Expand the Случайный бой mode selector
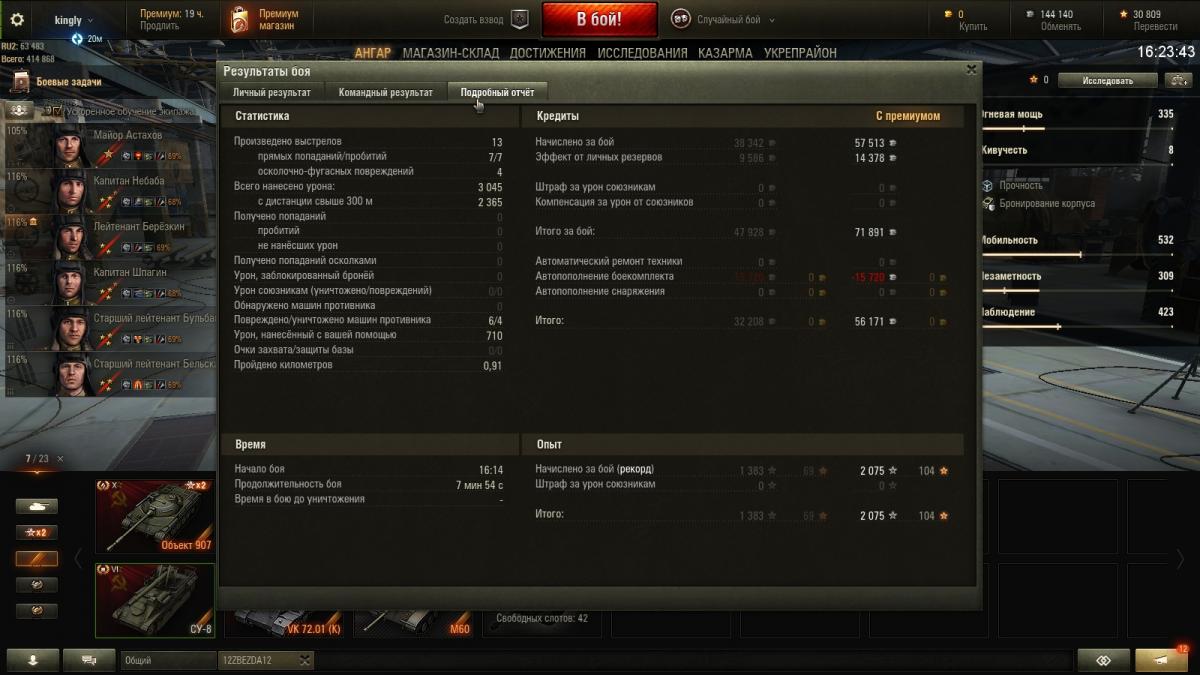The height and width of the screenshot is (675, 1200). point(726,19)
